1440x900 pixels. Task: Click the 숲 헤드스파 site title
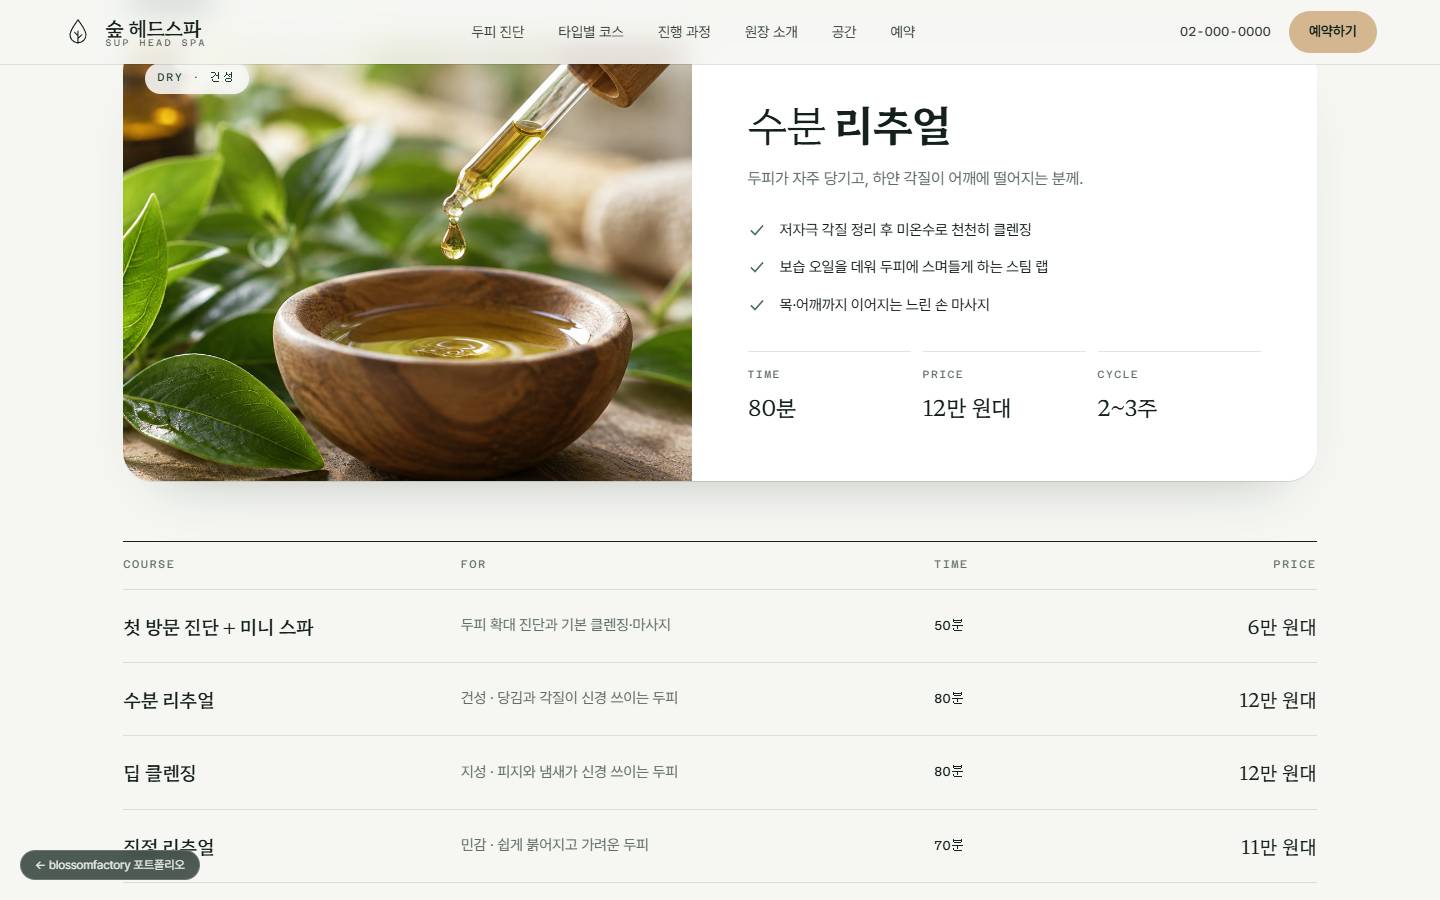154,29
